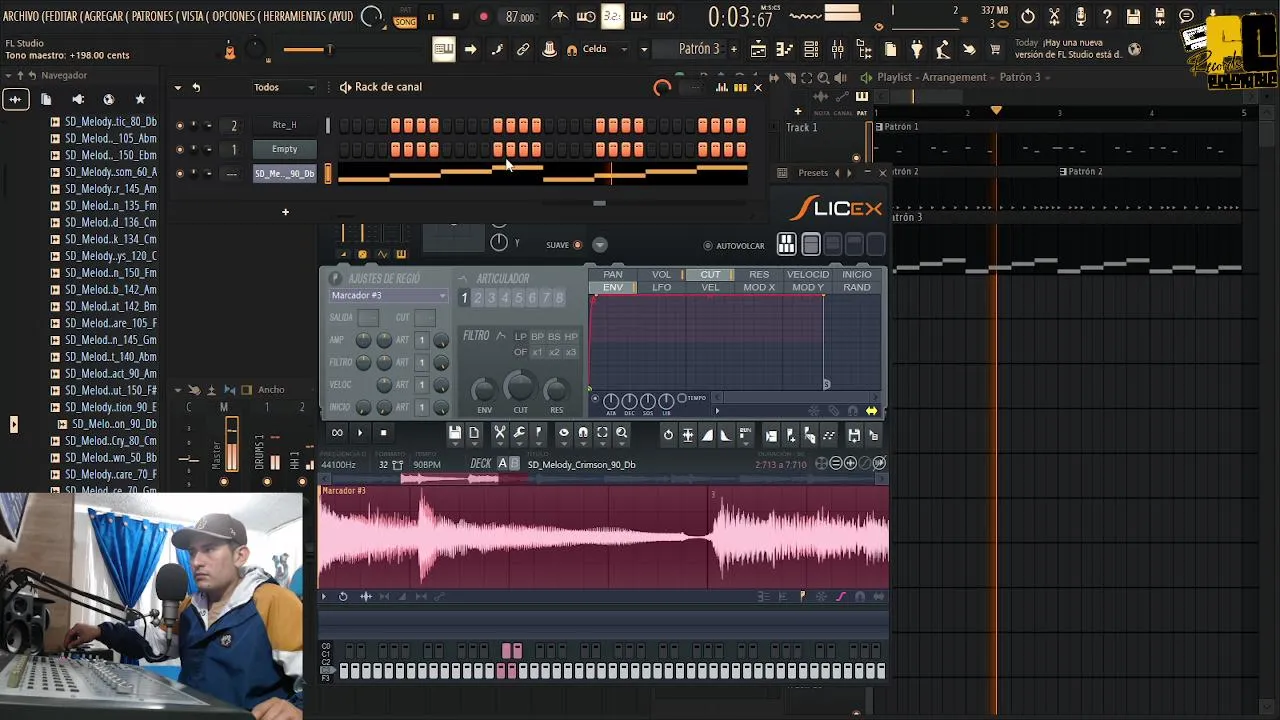
Task: Click the link chain icon in toolbar
Action: pos(523,49)
